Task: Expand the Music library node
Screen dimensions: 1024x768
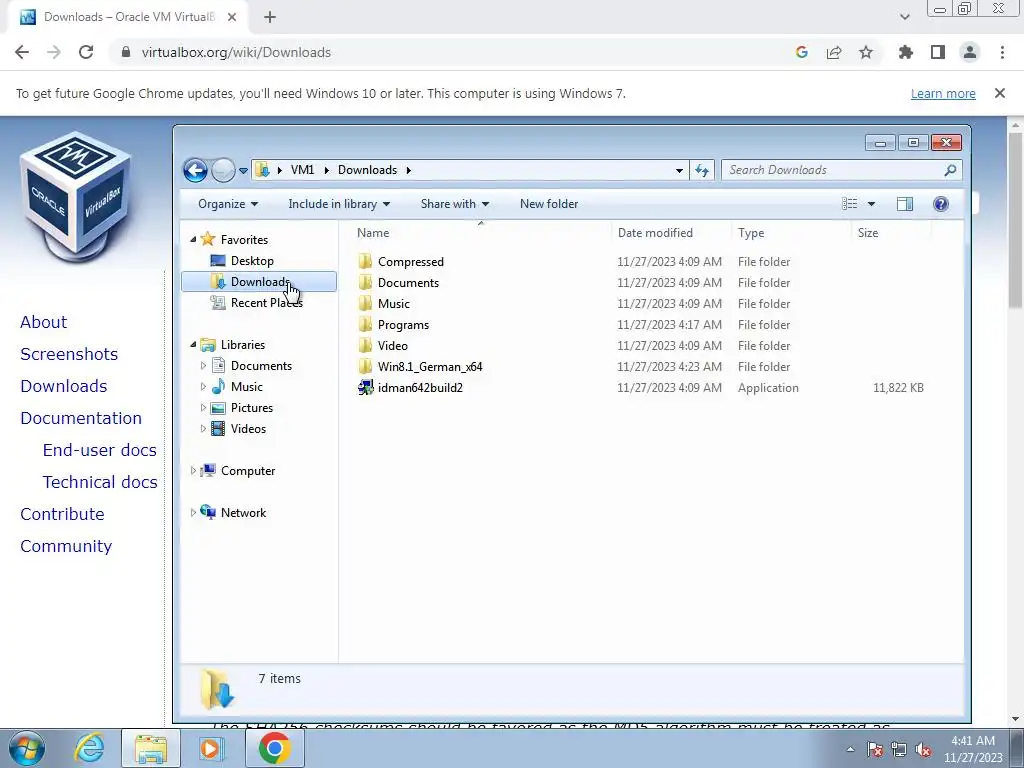Action: [x=203, y=387]
